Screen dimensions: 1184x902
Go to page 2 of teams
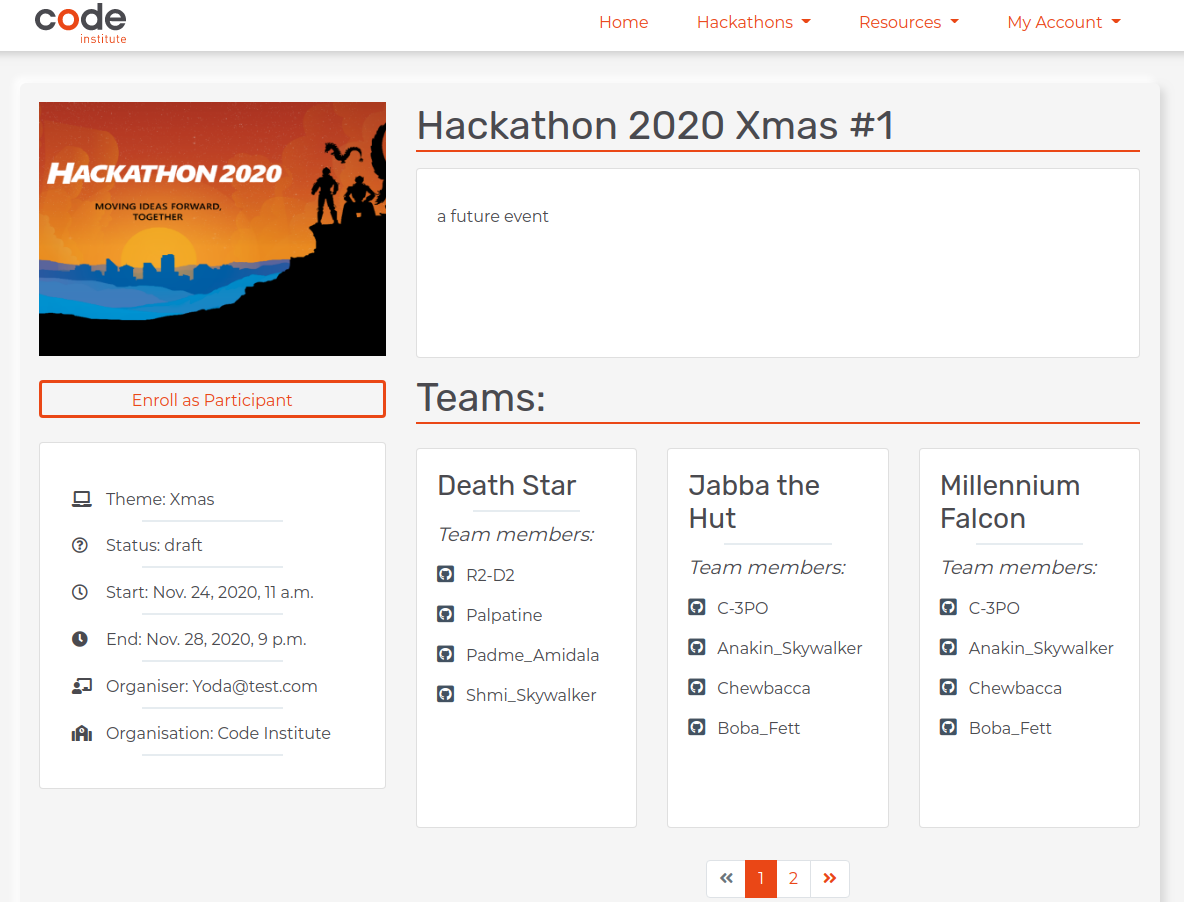pyautogui.click(x=794, y=879)
